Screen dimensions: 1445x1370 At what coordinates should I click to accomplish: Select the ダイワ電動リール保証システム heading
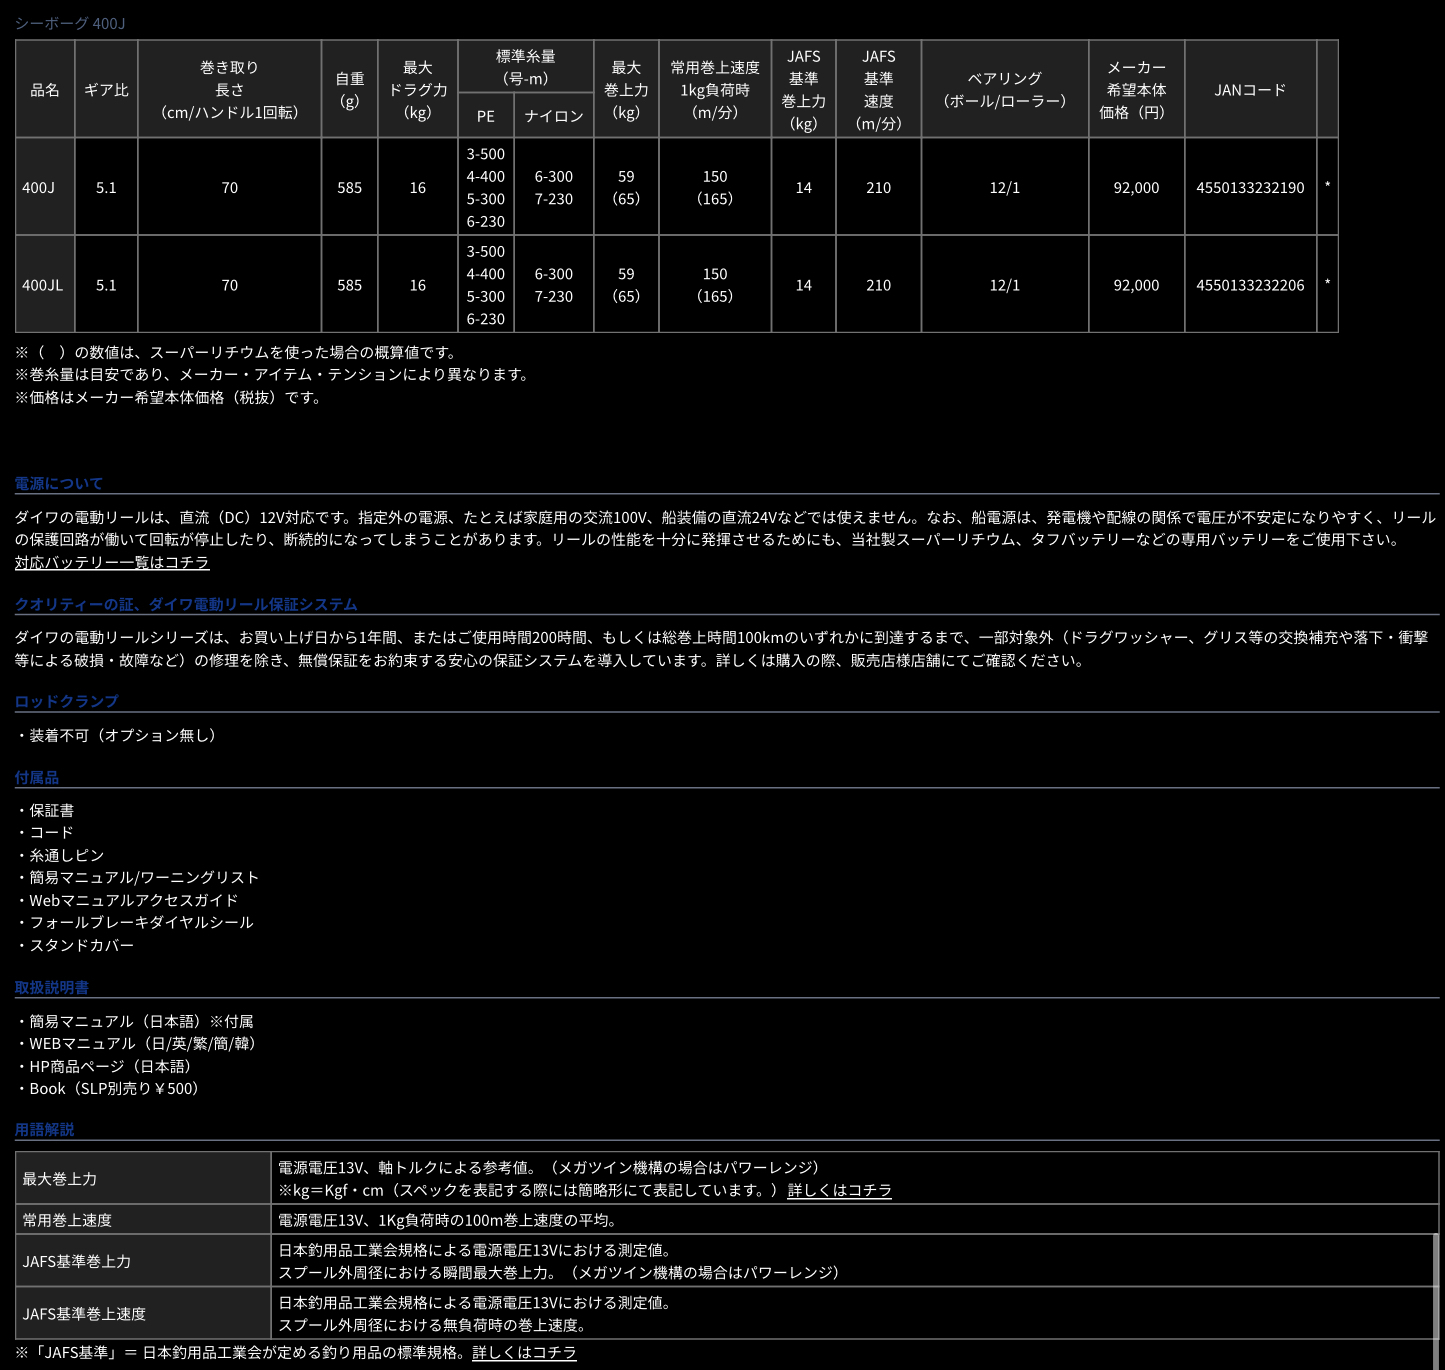pos(186,604)
